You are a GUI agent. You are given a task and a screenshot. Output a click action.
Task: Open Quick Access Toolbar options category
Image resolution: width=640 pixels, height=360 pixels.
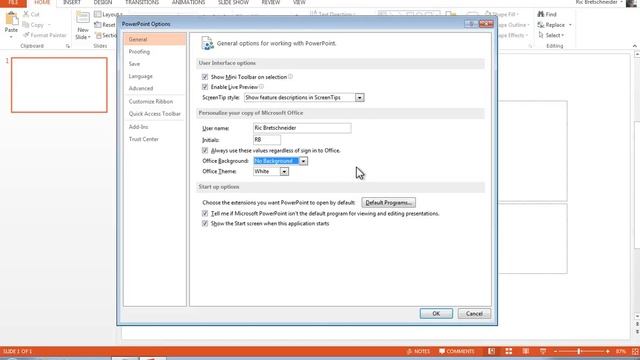[155, 114]
